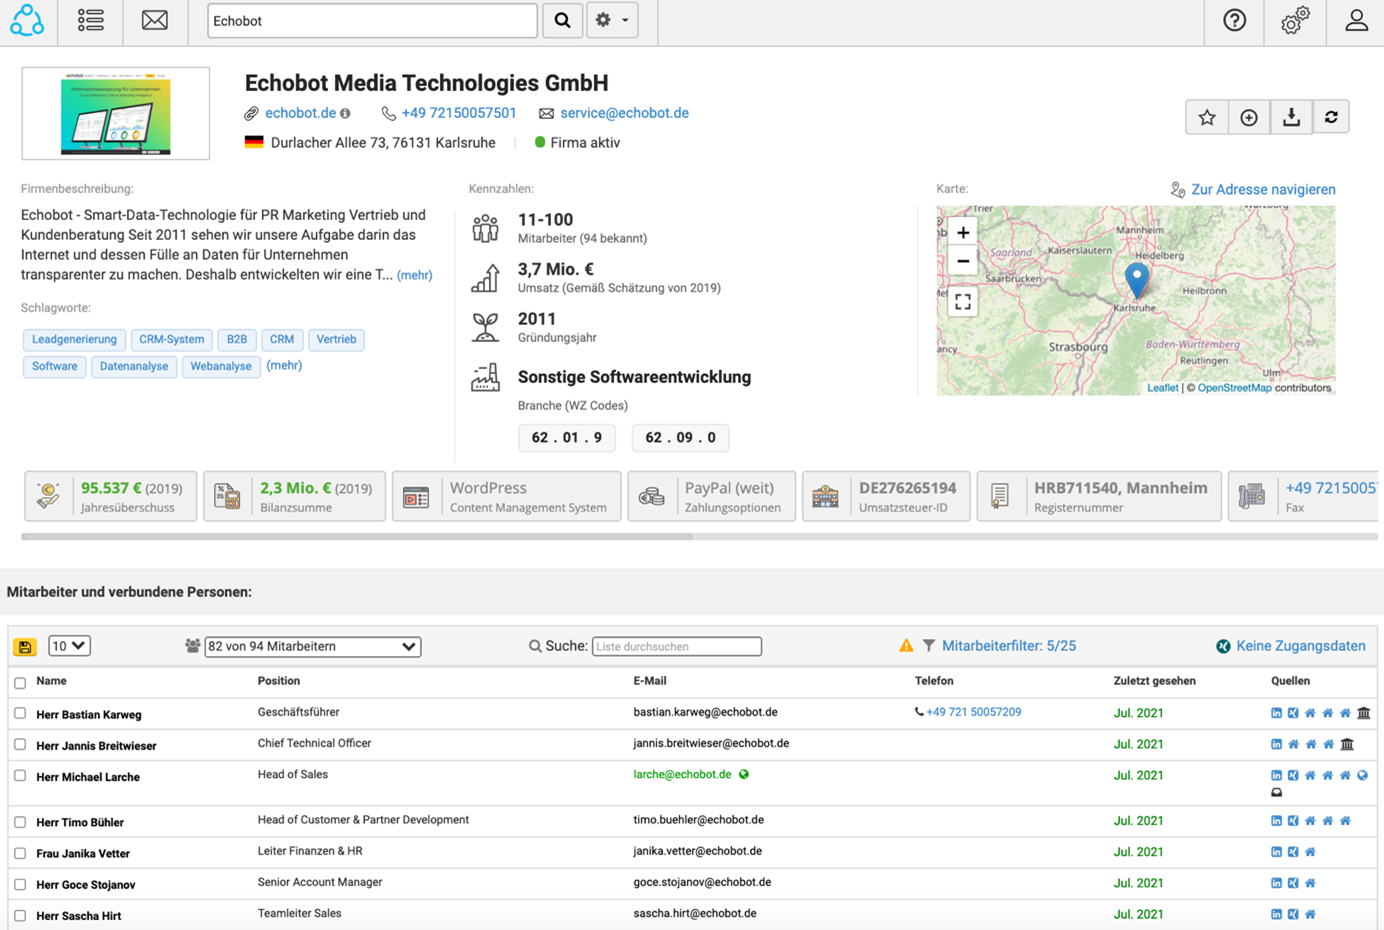
Task: Click the green save icon above the list
Action: point(25,646)
